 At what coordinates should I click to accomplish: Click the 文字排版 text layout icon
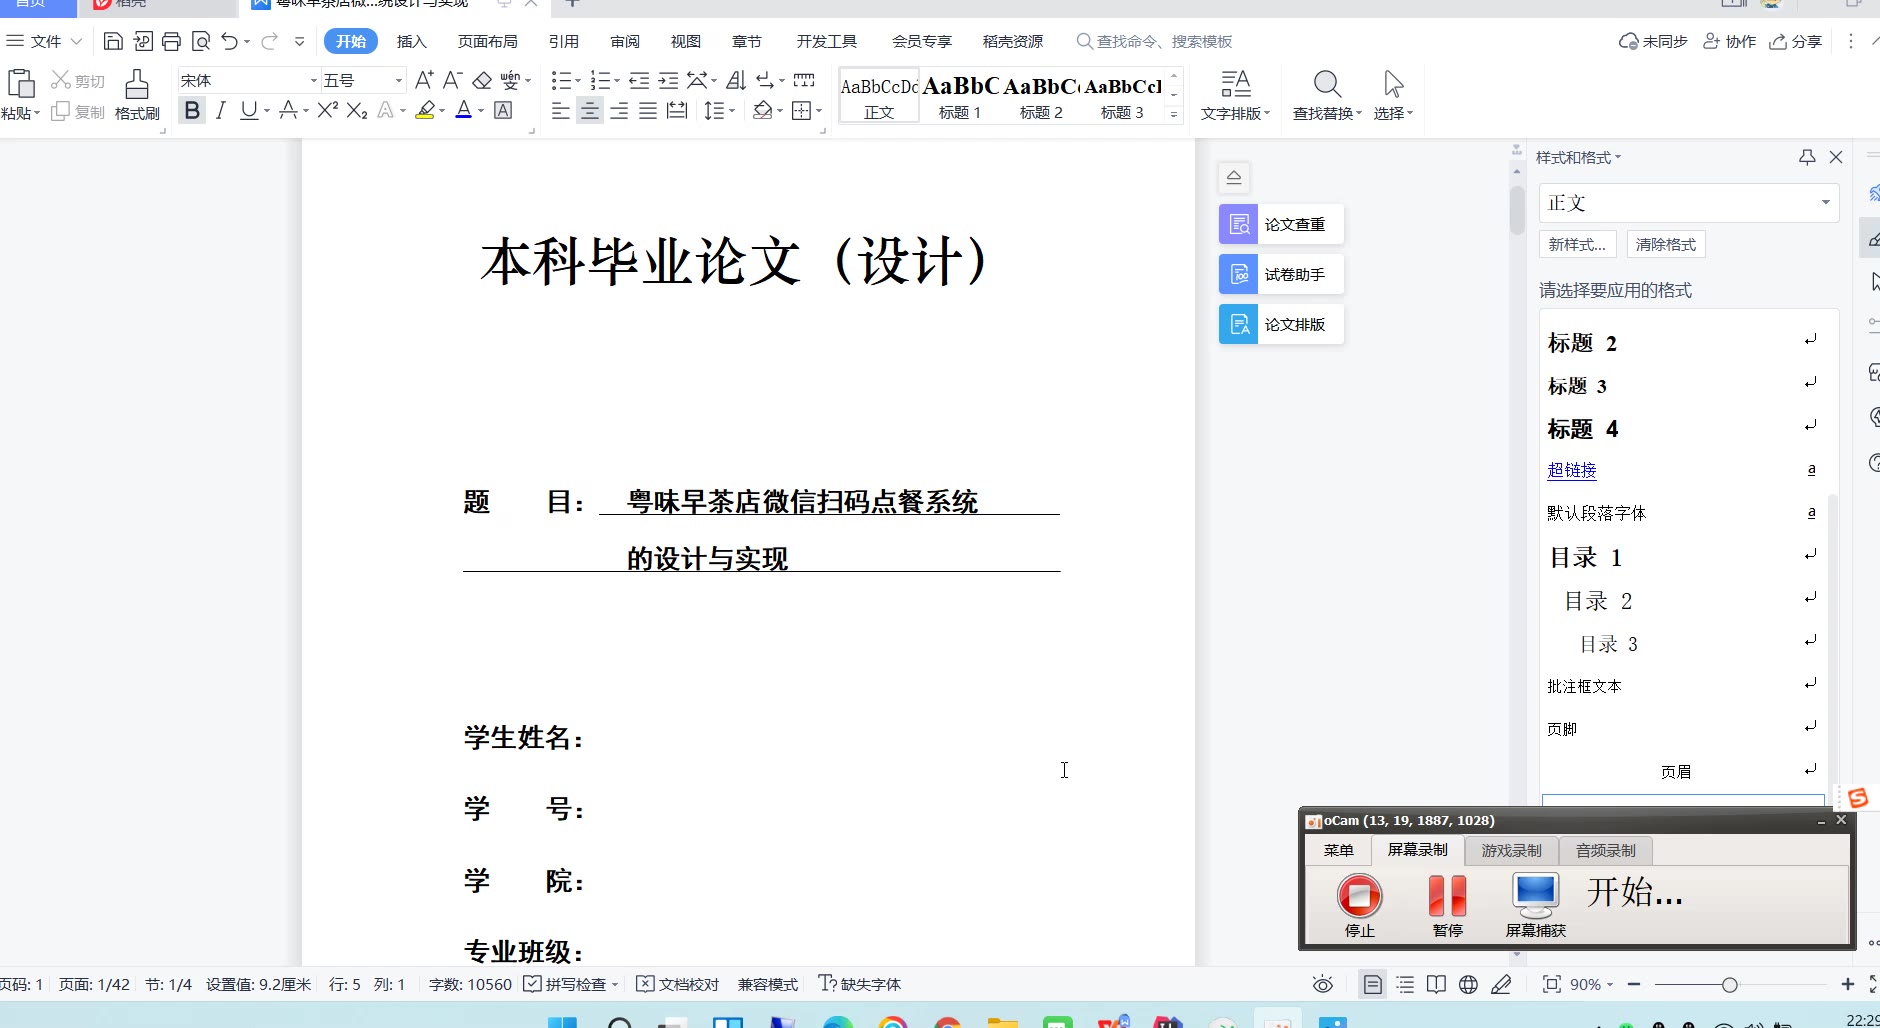(1236, 84)
